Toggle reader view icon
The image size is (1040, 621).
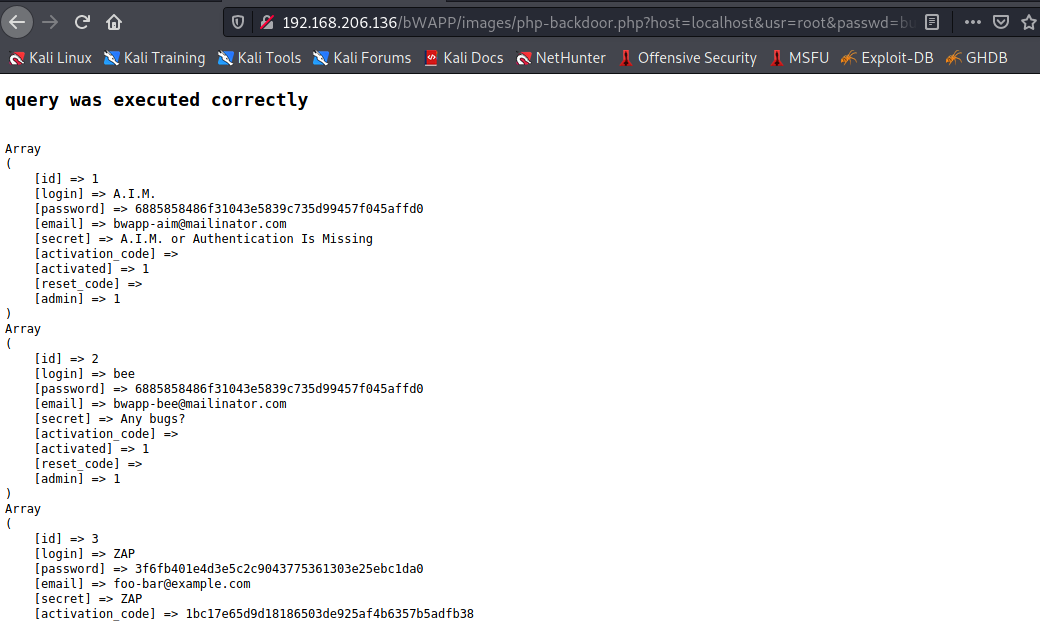[x=932, y=23]
